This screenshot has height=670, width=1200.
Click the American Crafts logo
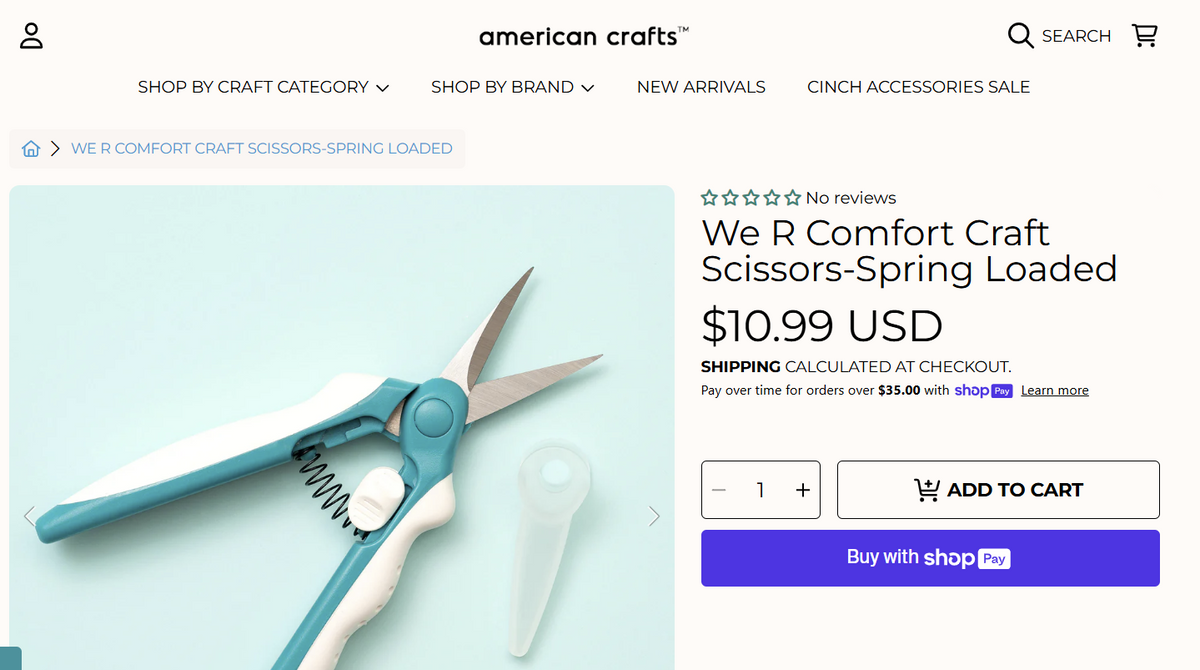583,36
